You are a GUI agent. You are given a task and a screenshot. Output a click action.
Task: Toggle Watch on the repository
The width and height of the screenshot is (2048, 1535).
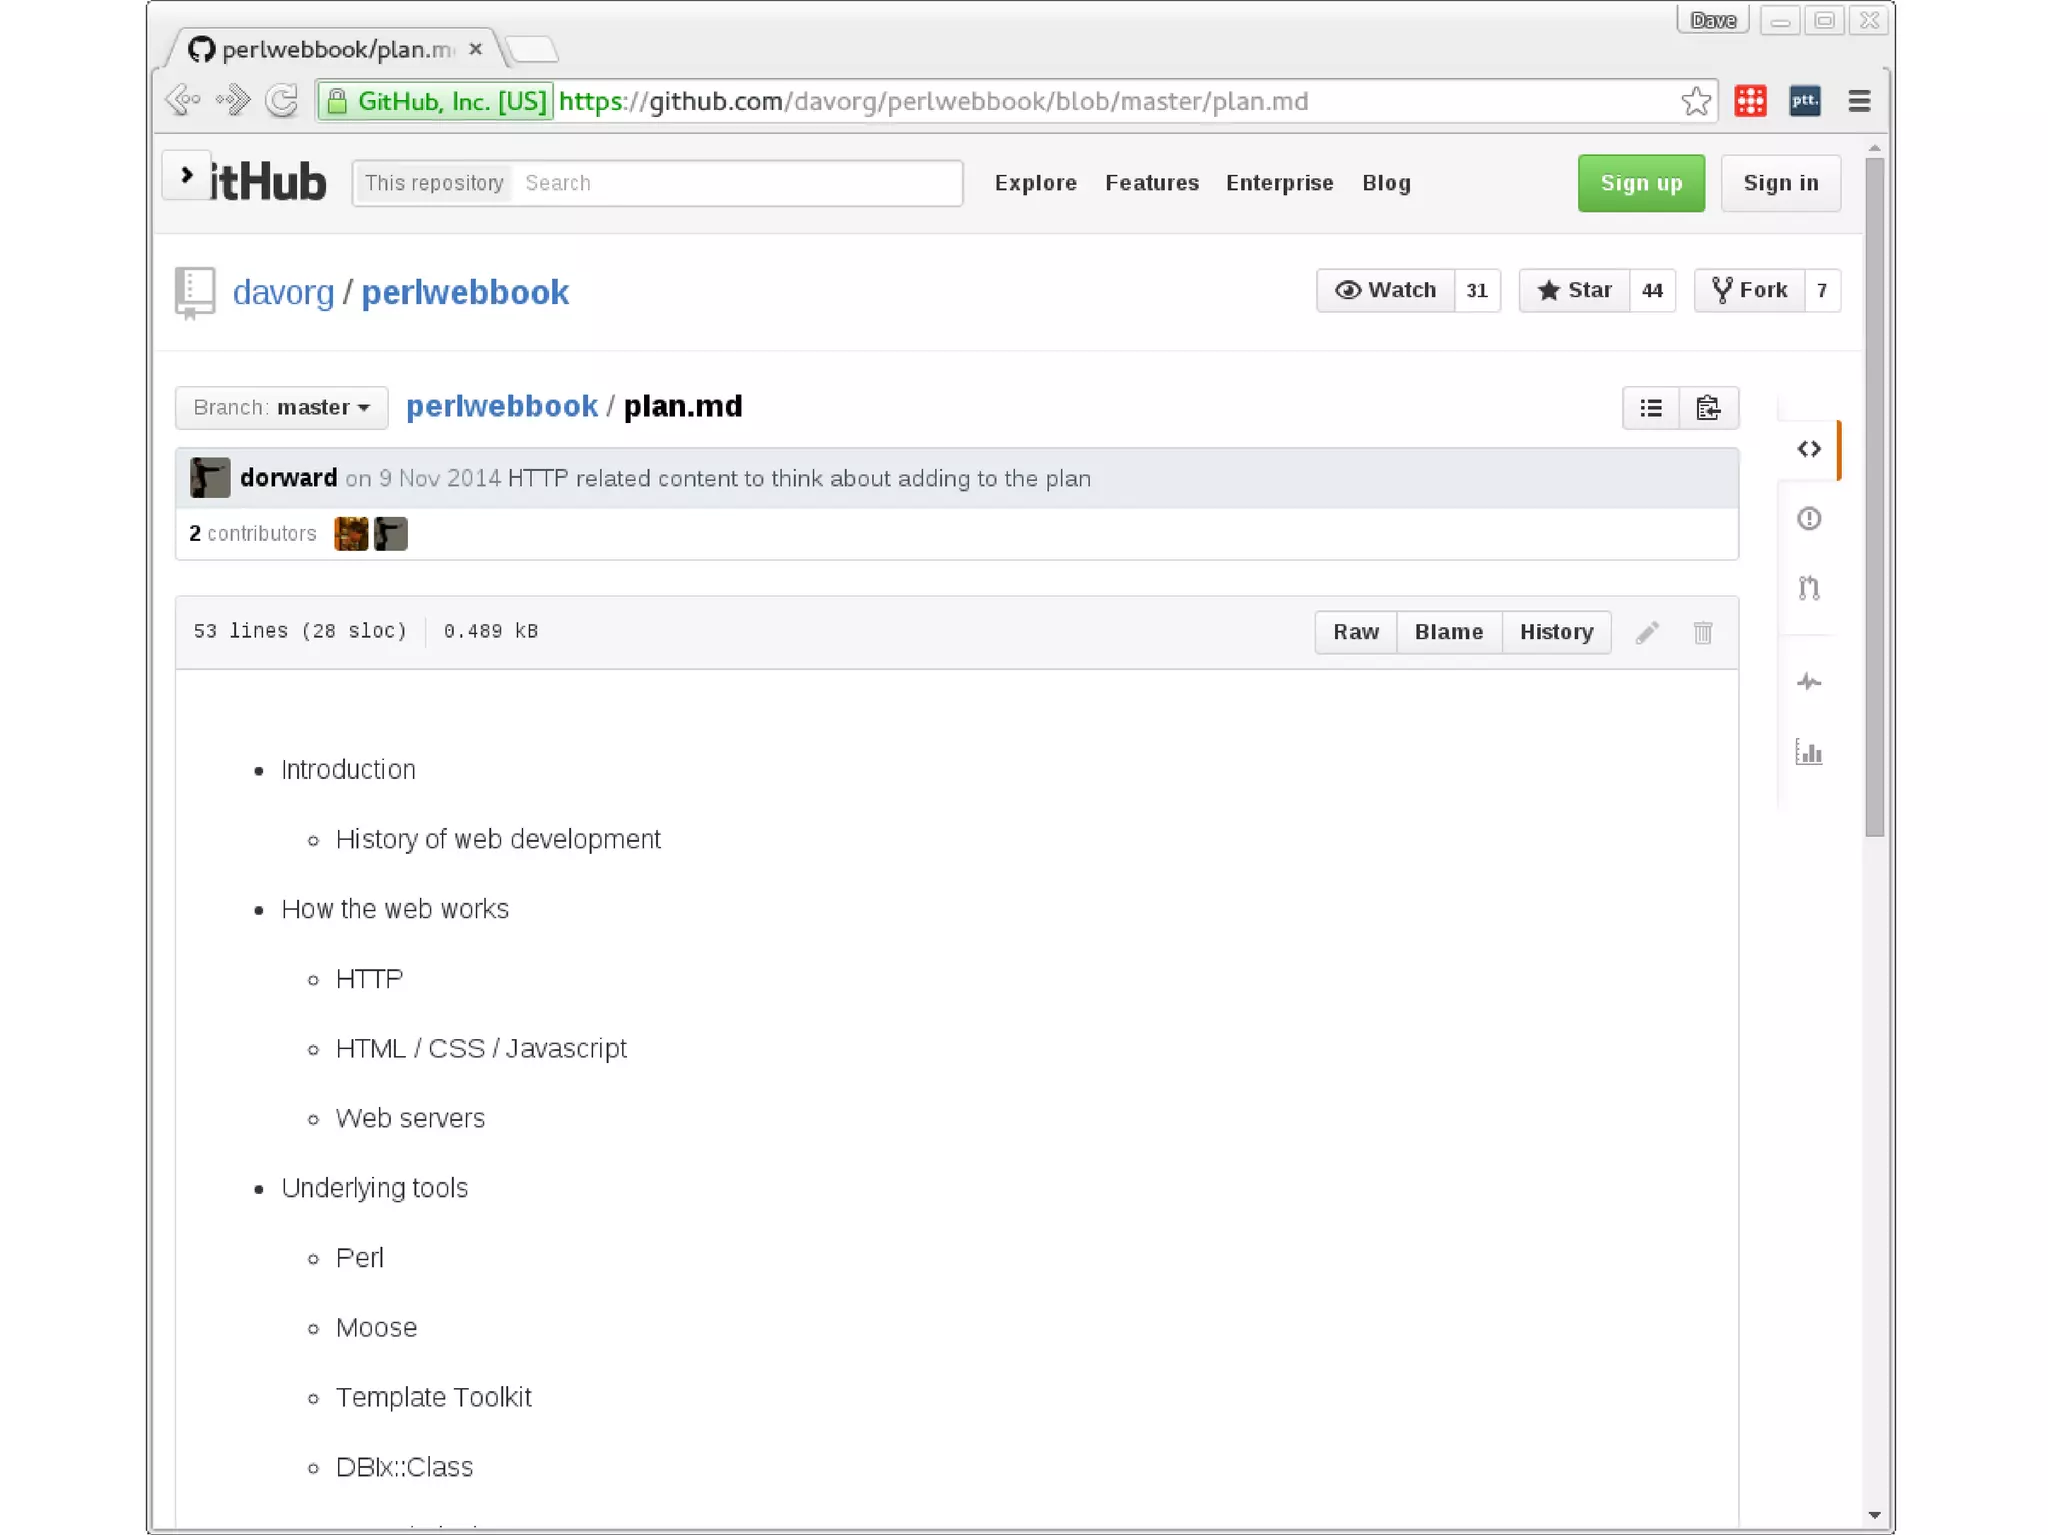tap(1385, 290)
